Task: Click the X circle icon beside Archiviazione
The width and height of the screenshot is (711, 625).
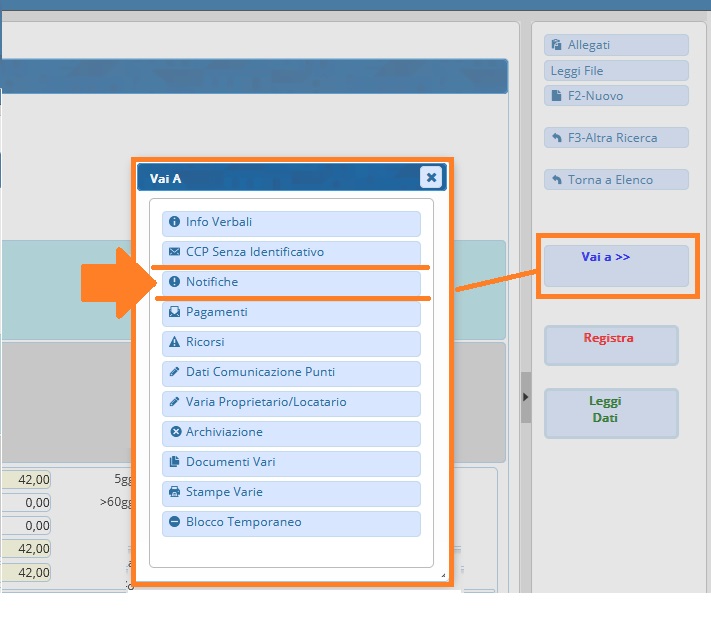Action: coord(175,432)
